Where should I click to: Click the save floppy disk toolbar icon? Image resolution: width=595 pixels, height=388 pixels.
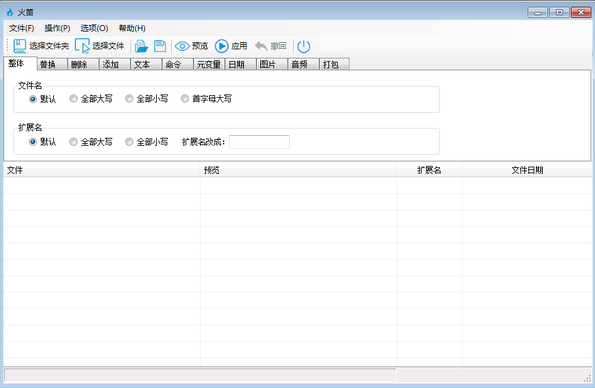point(160,46)
